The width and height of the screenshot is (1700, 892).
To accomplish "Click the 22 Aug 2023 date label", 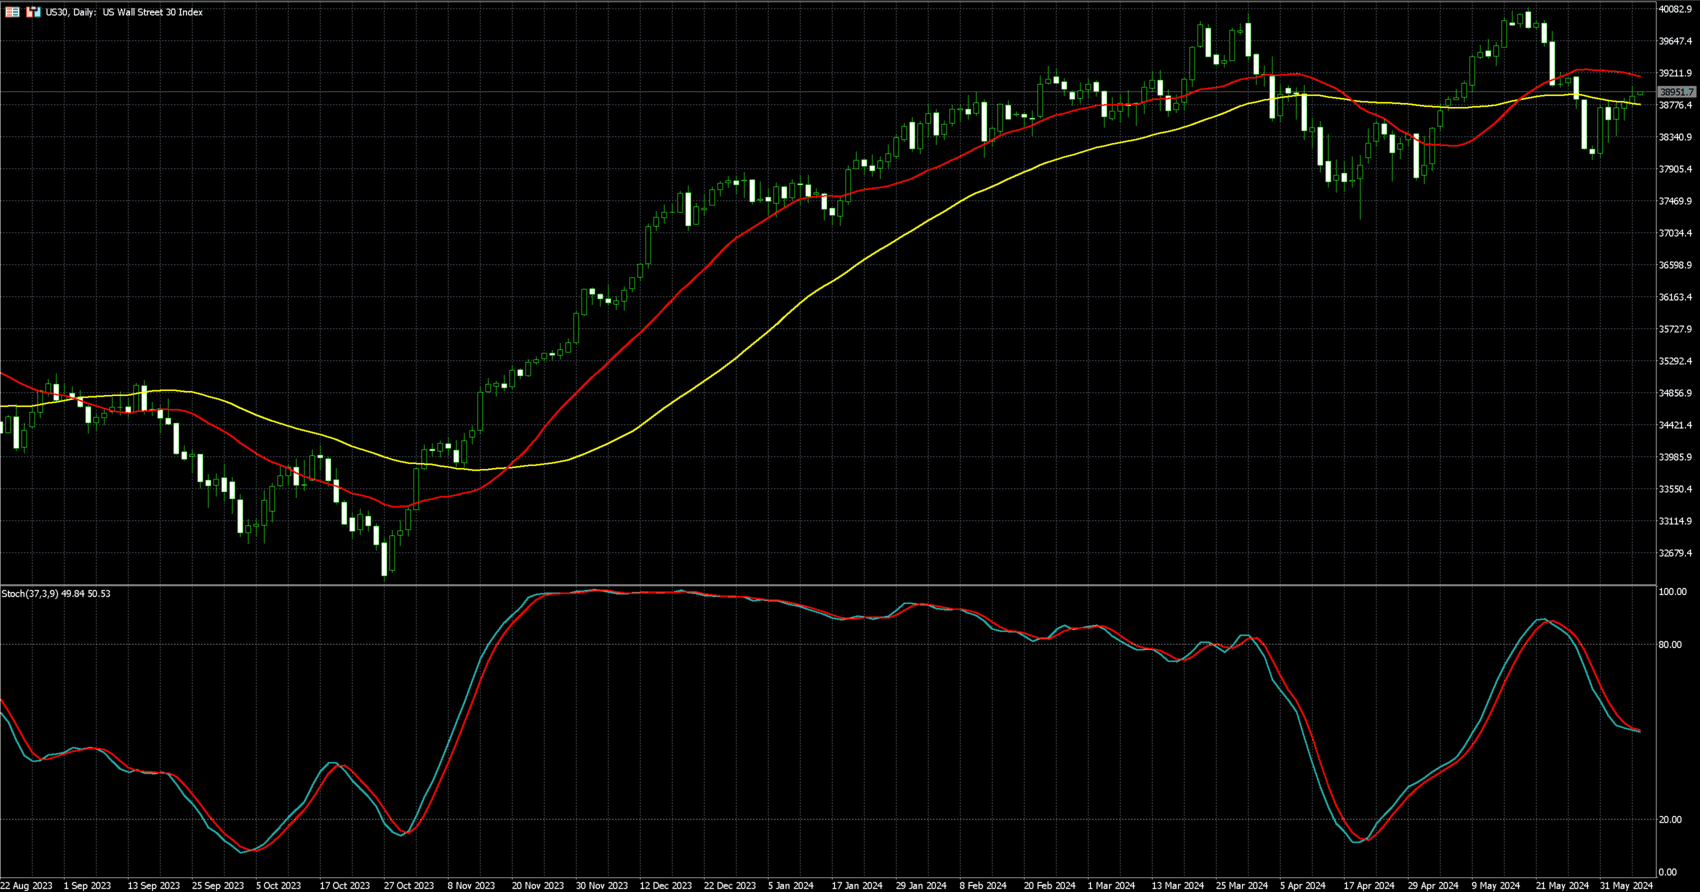I will [x=27, y=885].
